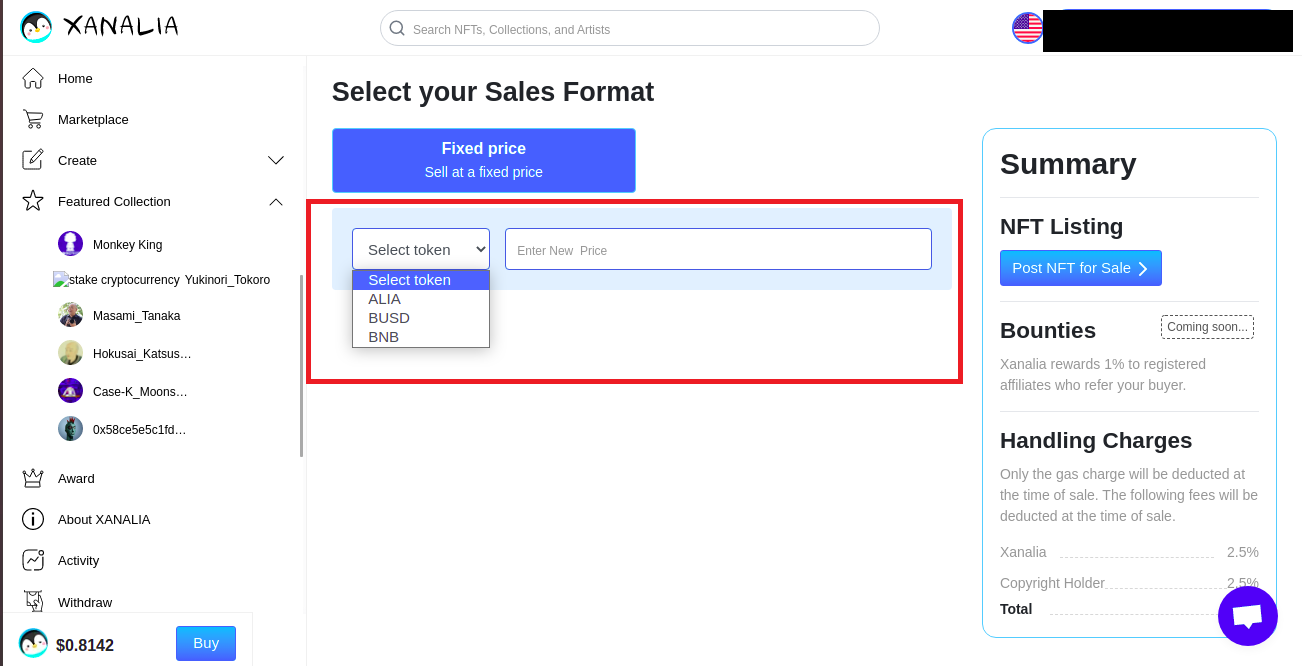
Task: Click the Enter New Price field
Action: (x=718, y=249)
